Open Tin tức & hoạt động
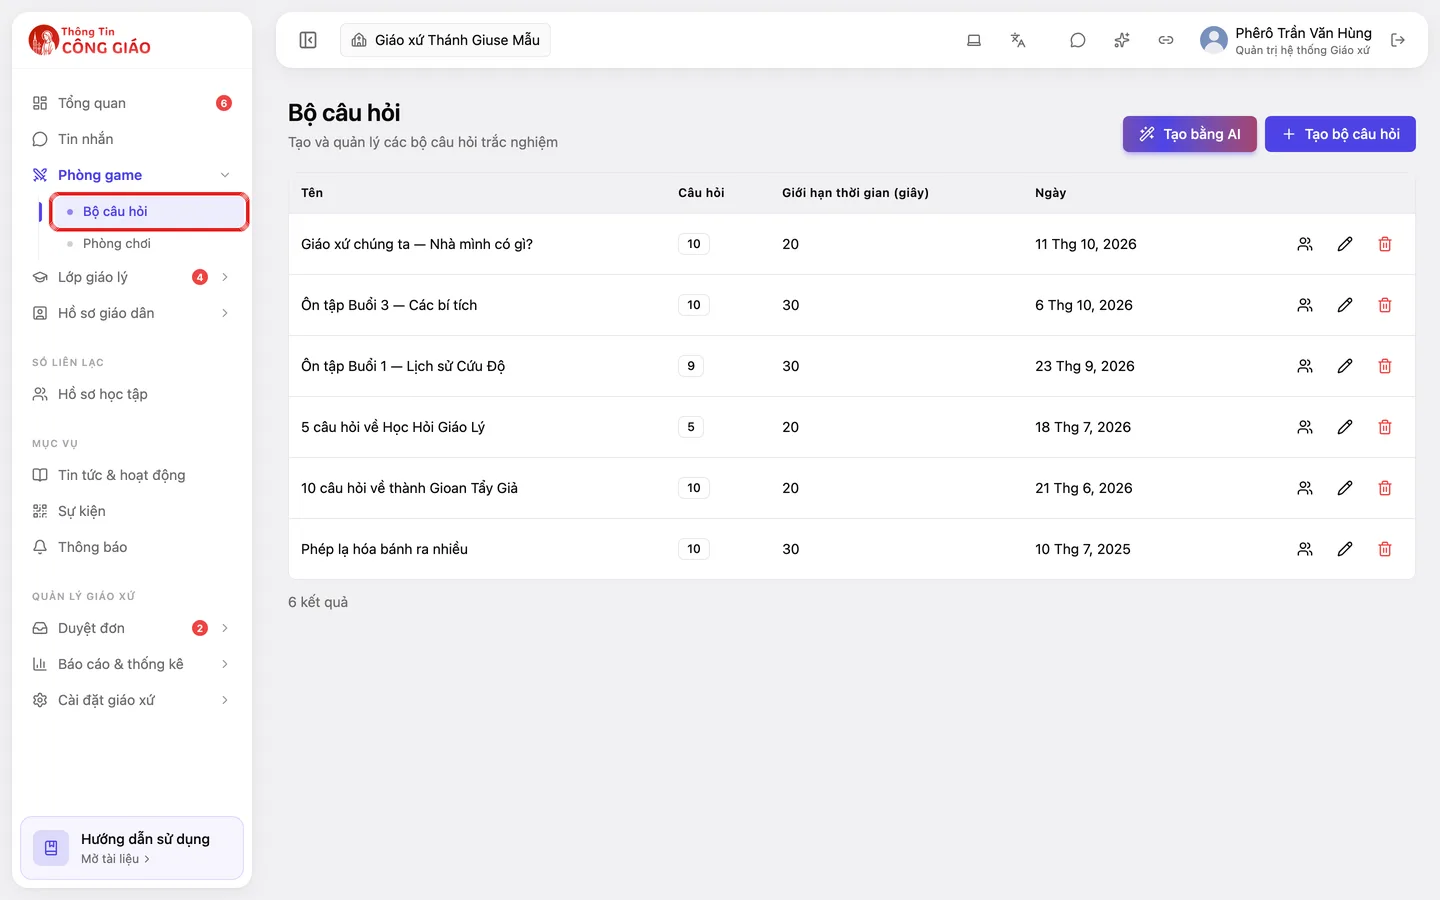1440x900 pixels. 132,475
